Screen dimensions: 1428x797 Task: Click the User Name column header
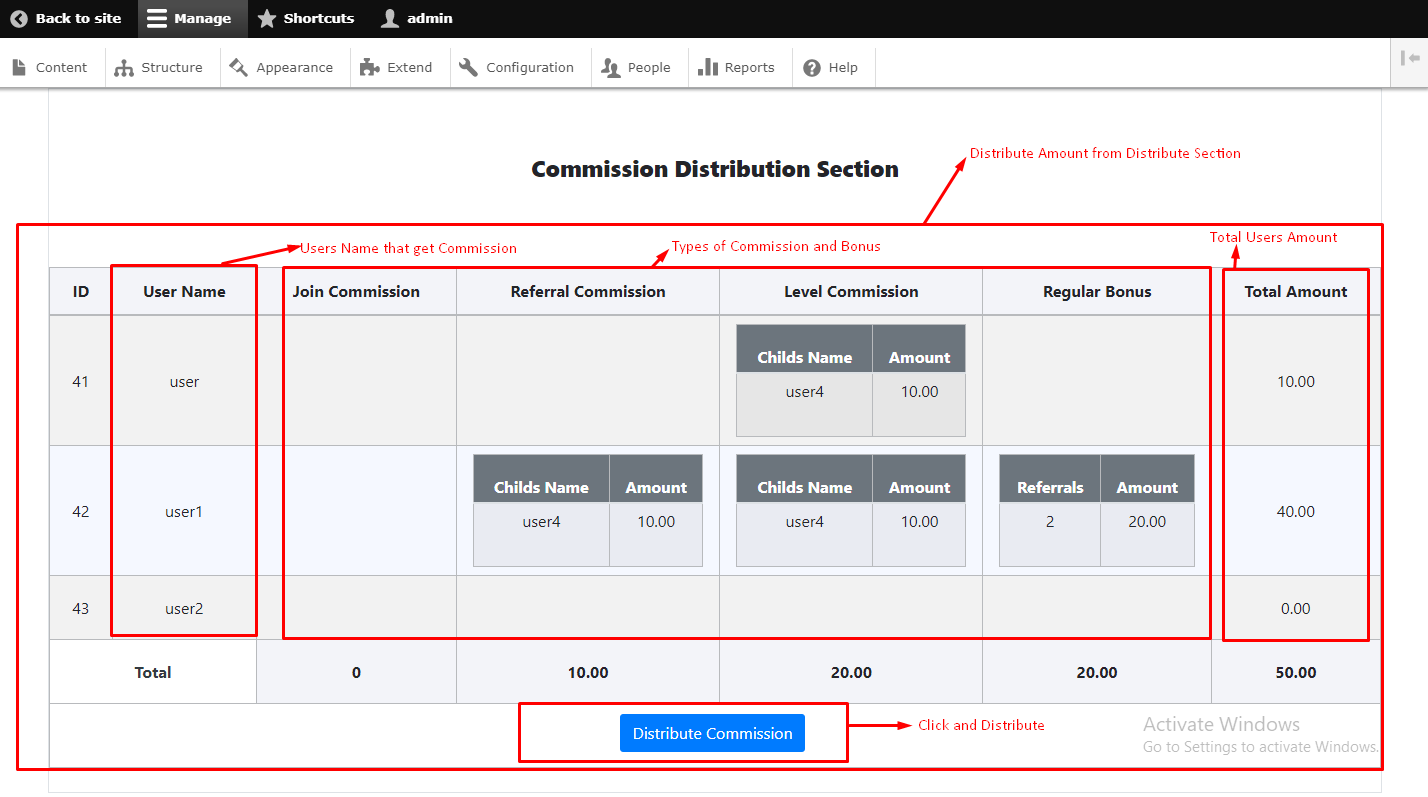coord(184,292)
